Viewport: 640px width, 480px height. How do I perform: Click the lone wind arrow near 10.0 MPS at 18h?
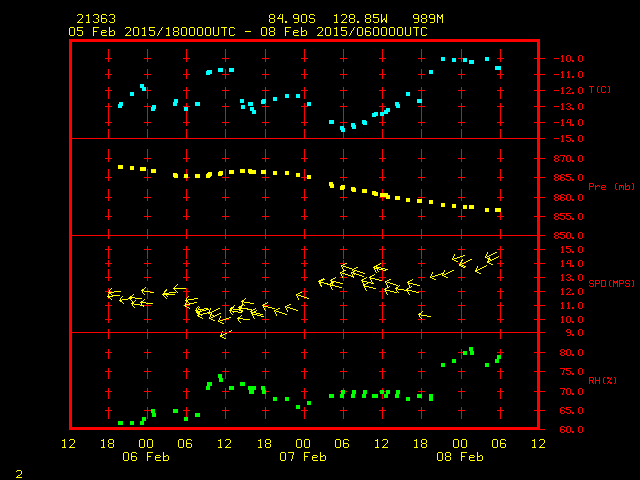(424, 315)
